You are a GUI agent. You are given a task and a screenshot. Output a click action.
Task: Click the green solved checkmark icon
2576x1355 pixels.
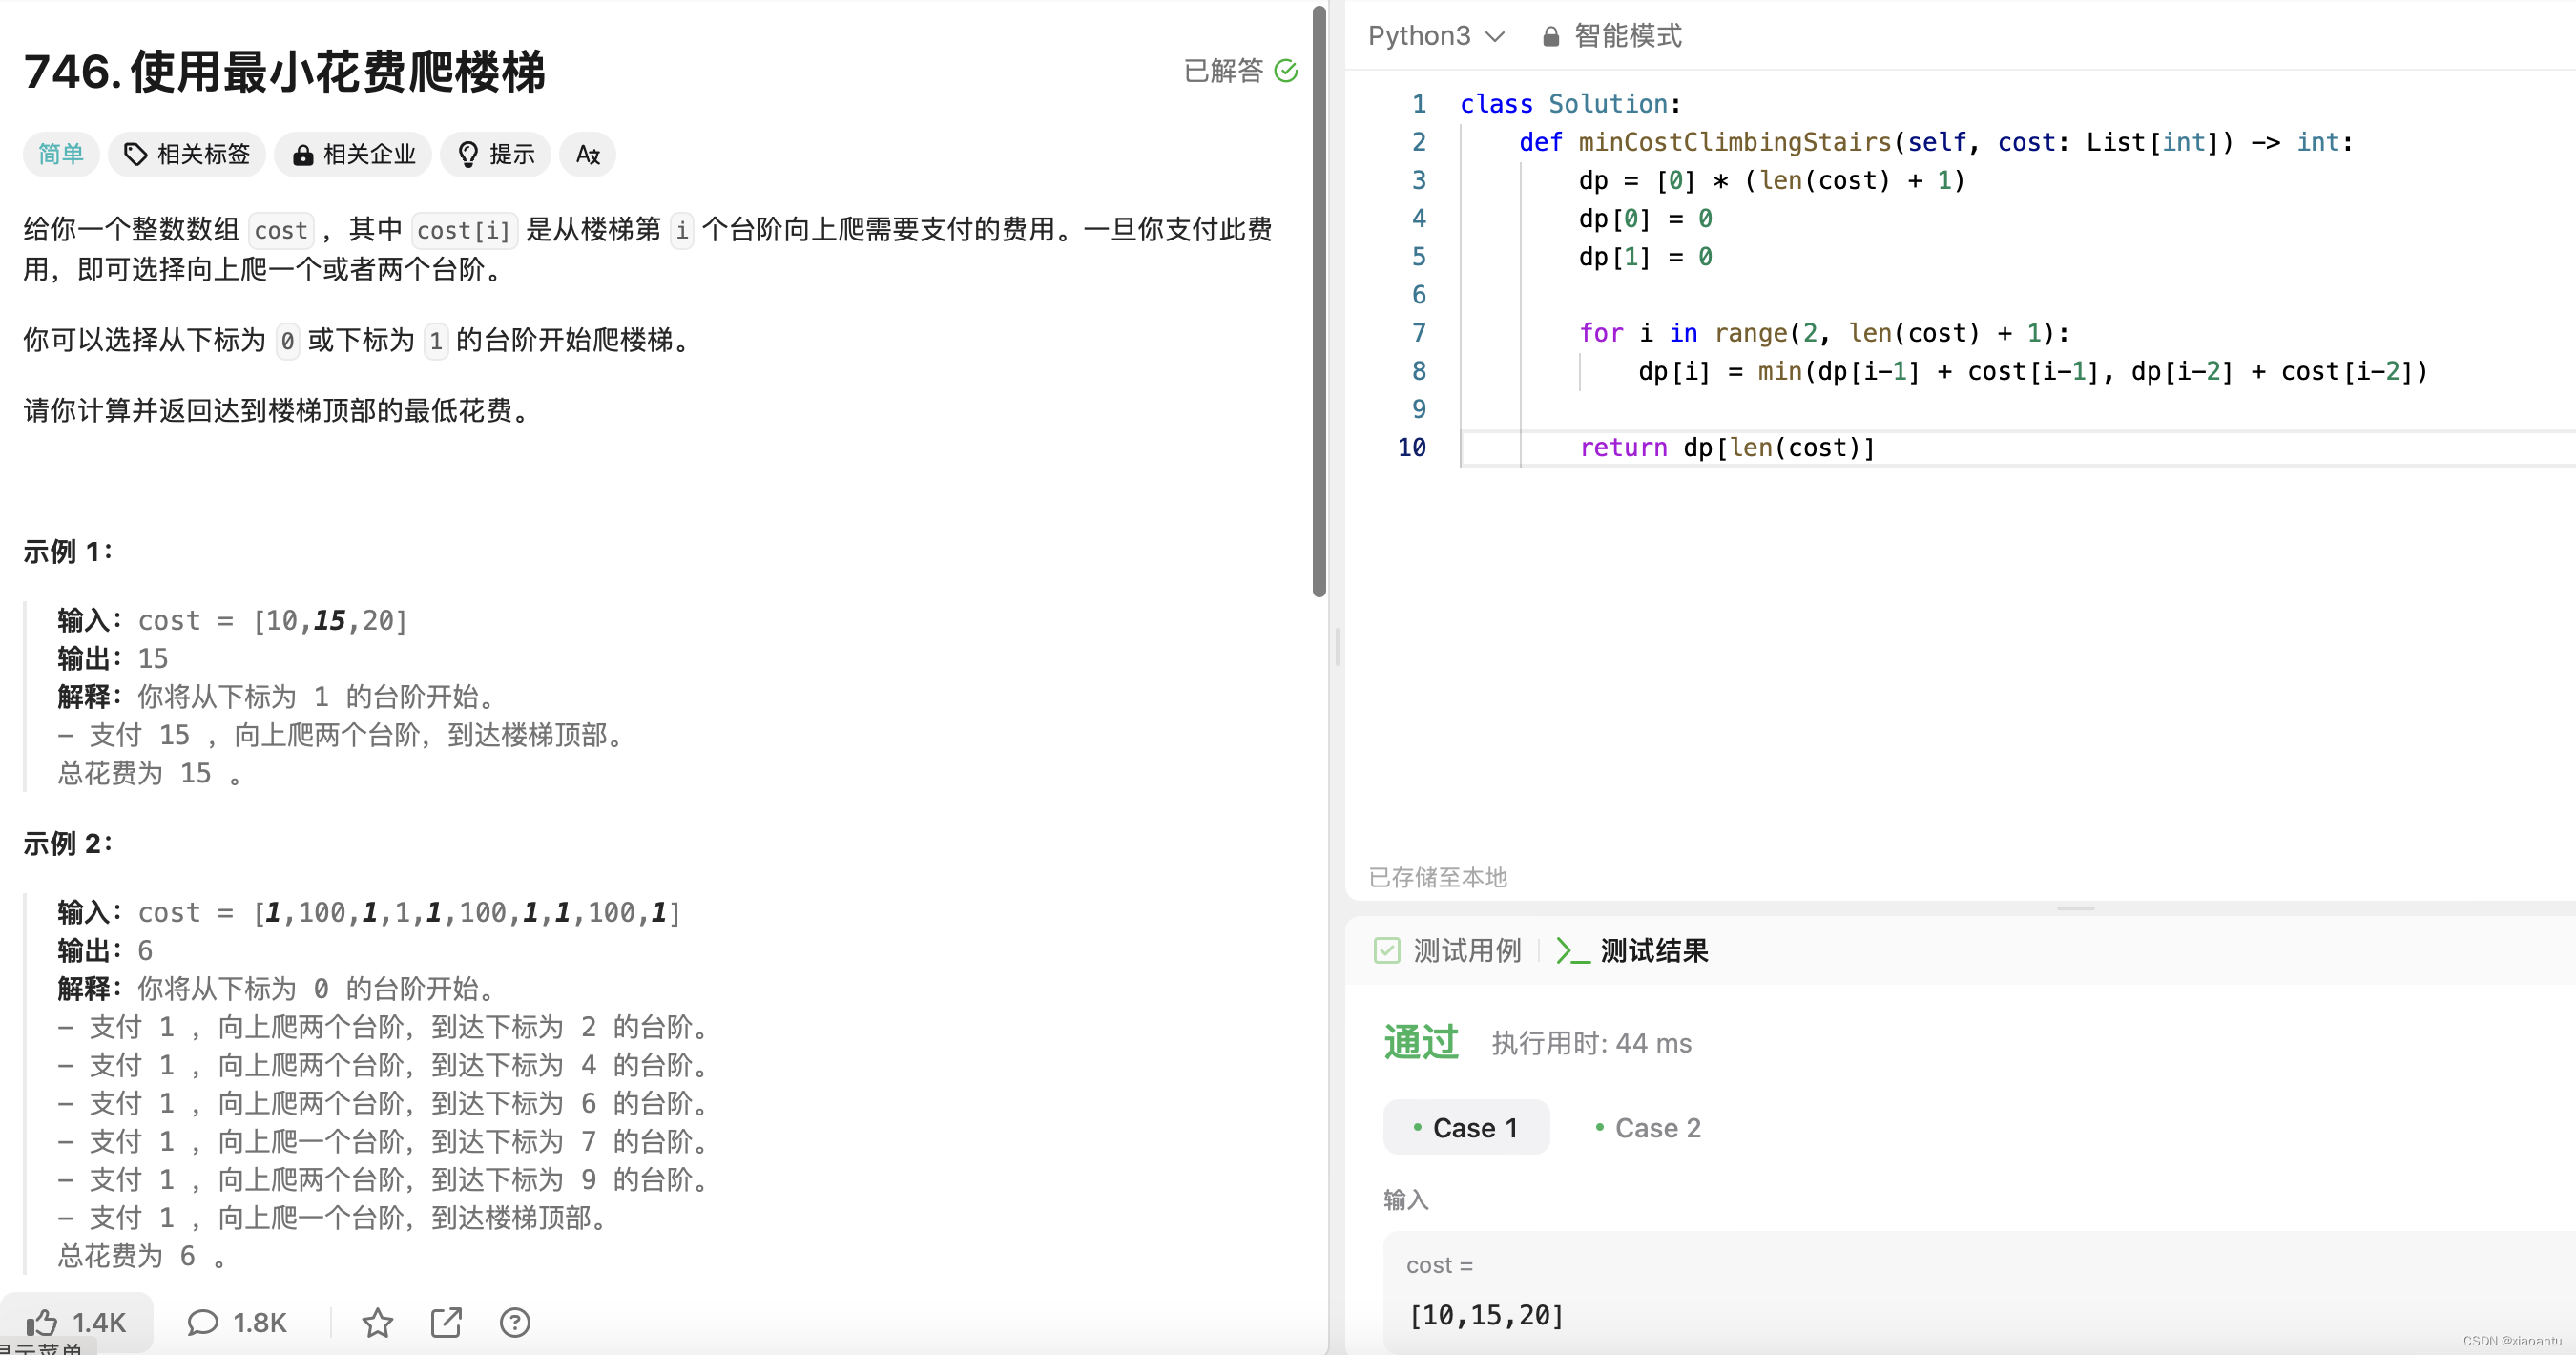click(1286, 71)
